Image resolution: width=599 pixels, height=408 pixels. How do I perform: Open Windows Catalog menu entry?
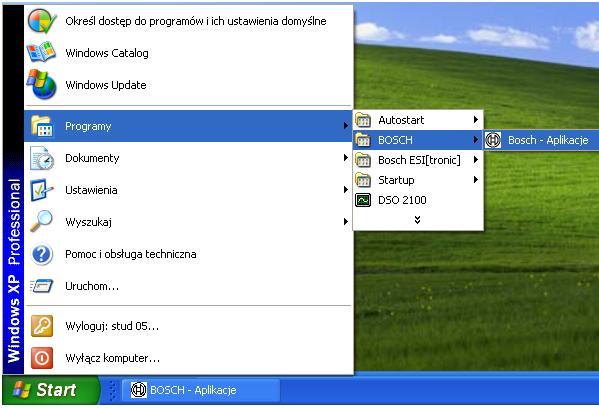tap(188, 53)
